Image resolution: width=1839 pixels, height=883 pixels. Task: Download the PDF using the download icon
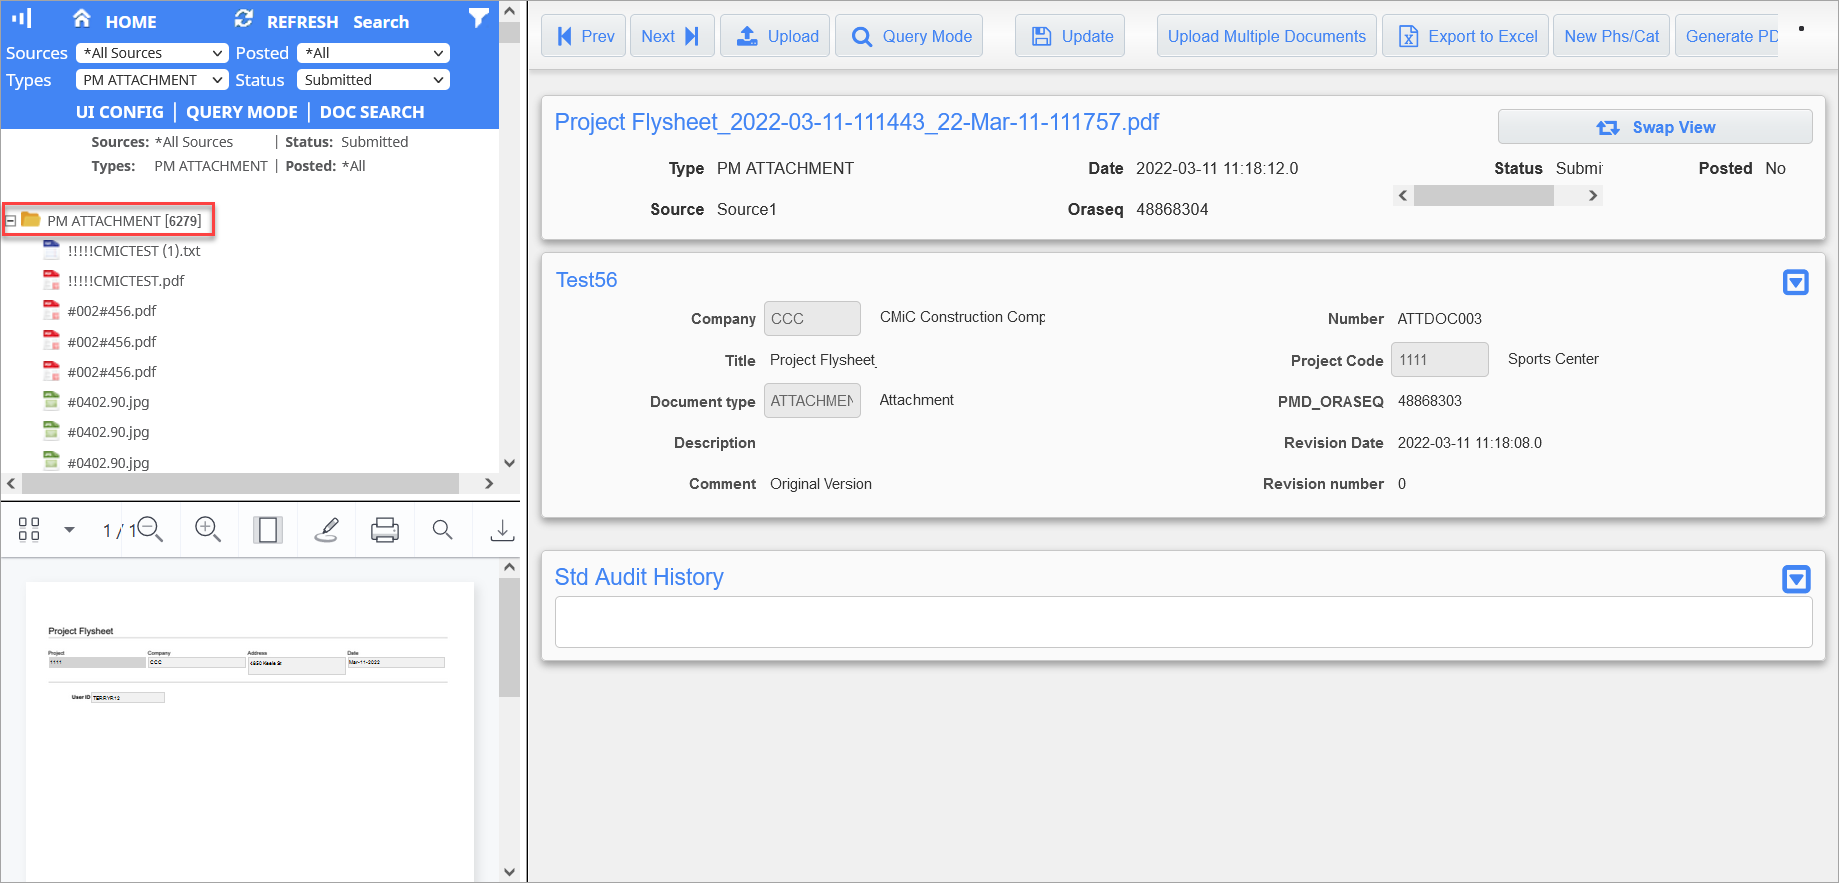(502, 530)
